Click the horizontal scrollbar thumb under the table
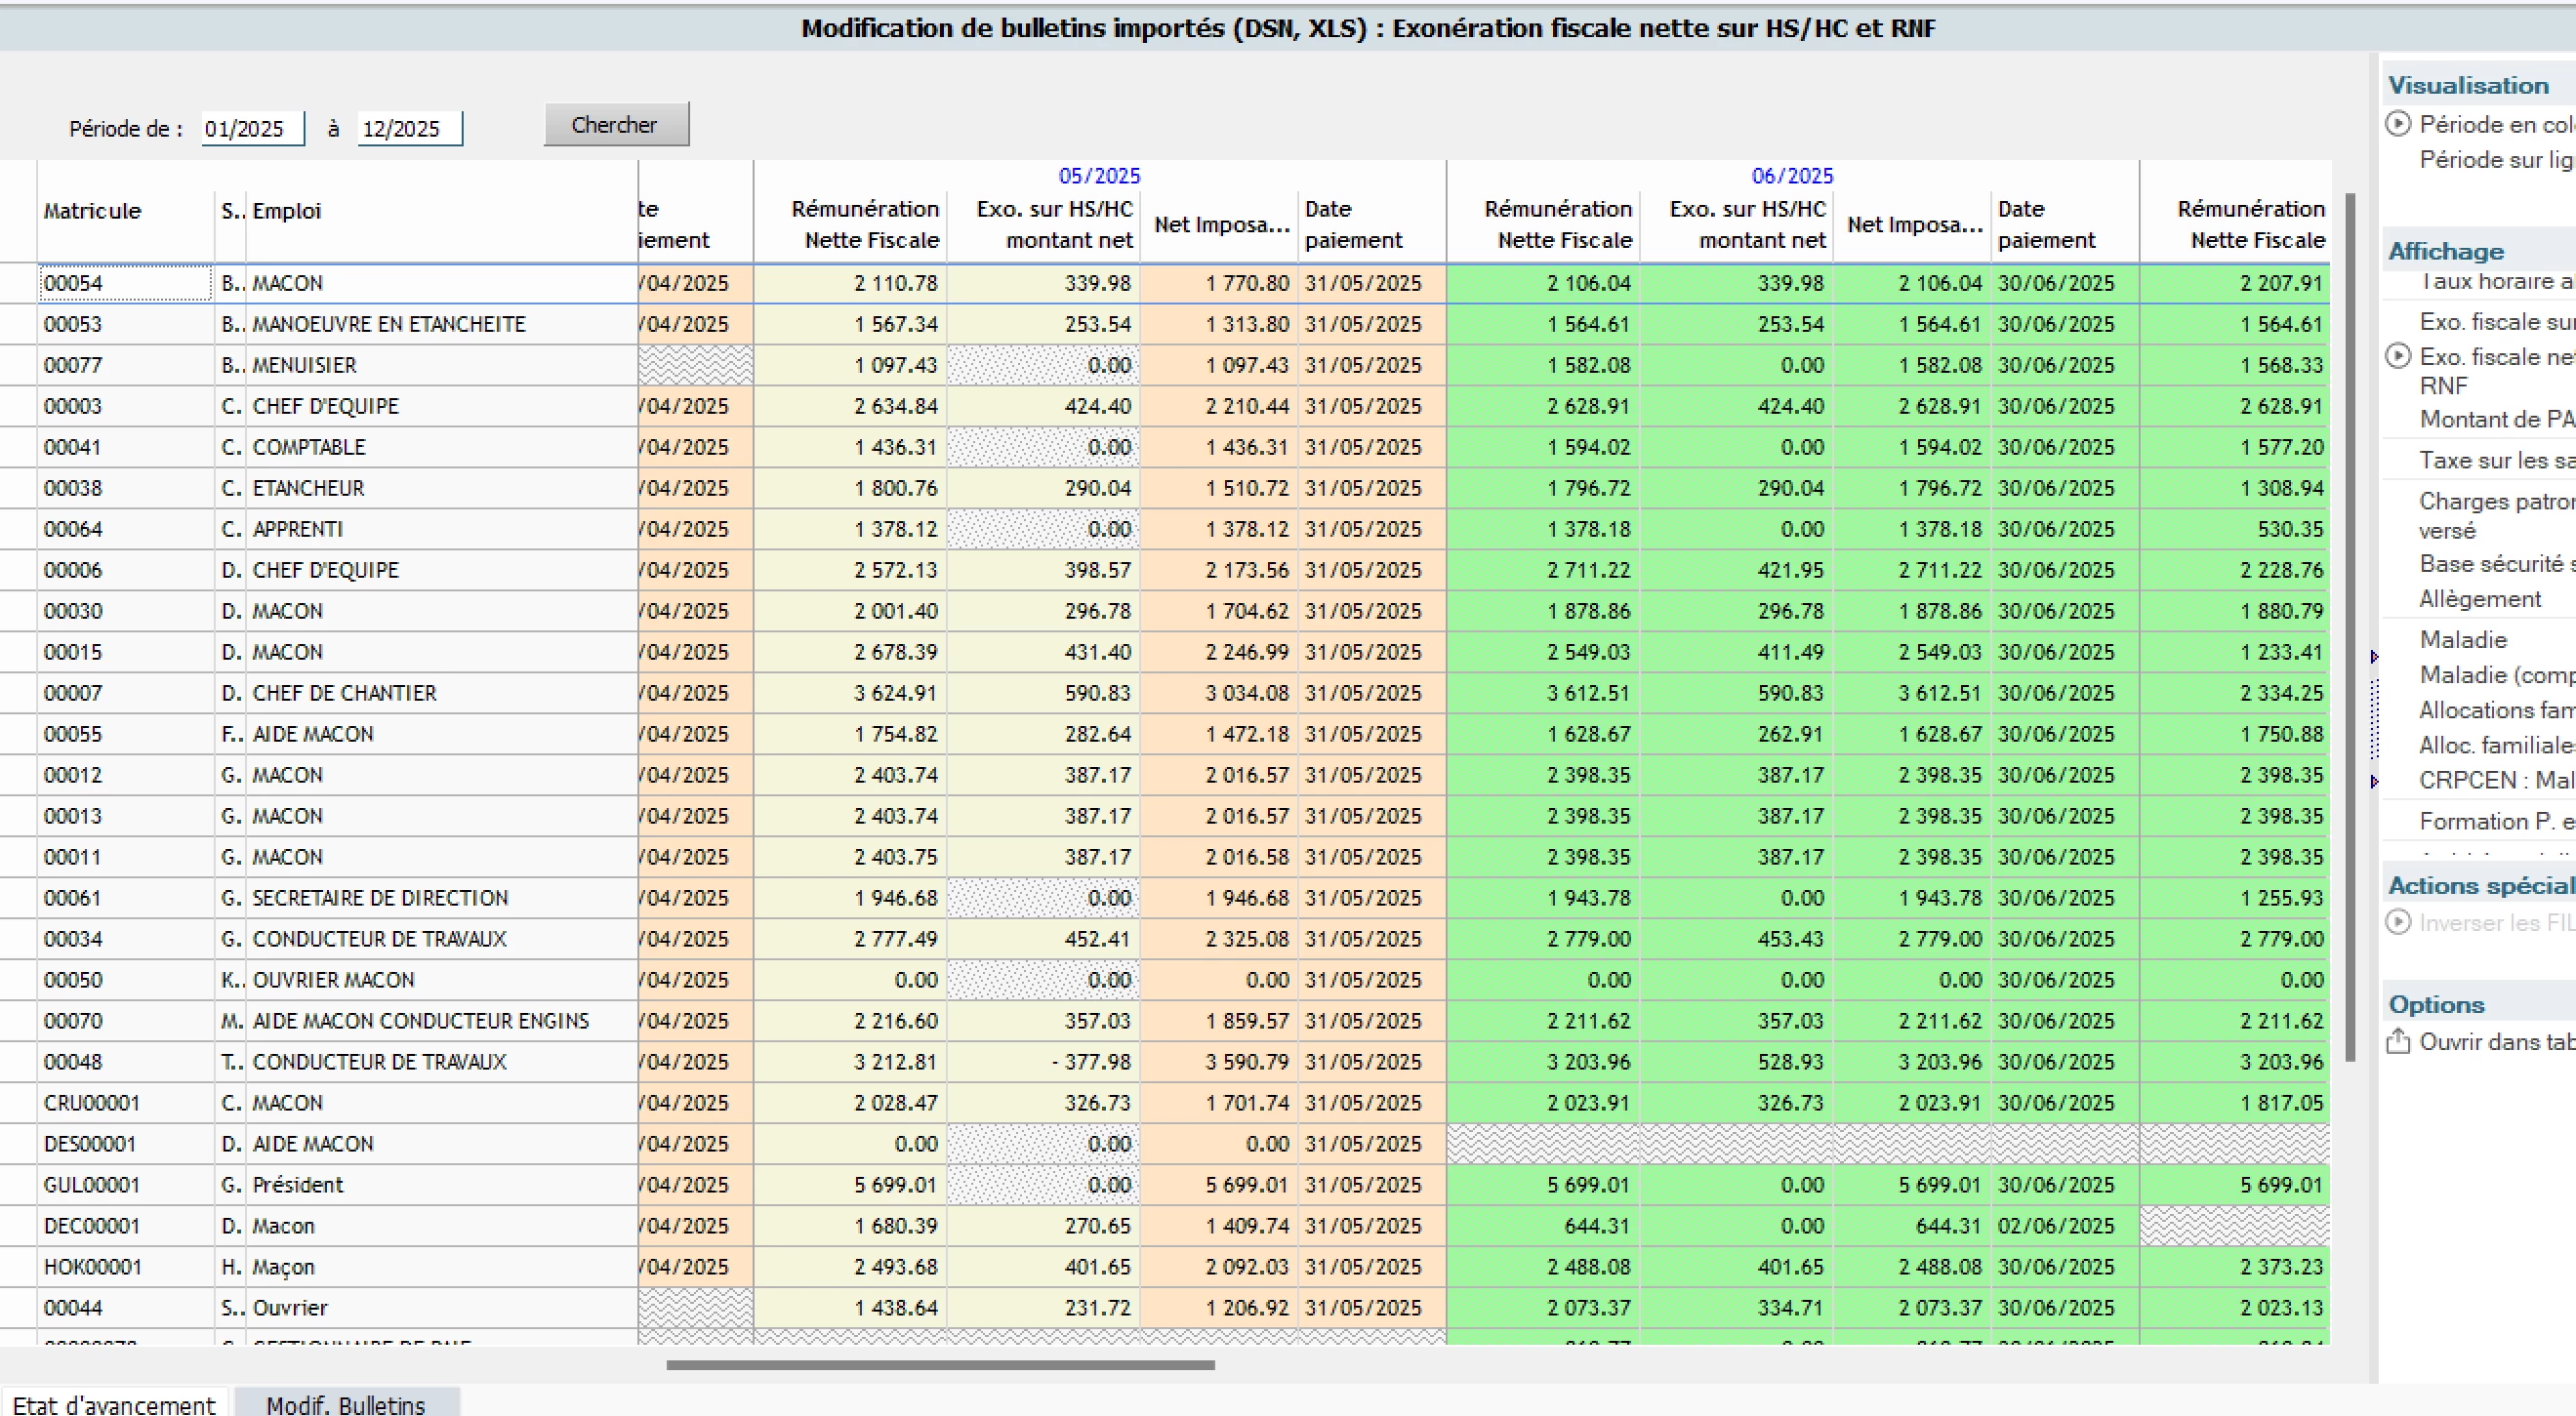This screenshot has width=2576, height=1416. [940, 1364]
